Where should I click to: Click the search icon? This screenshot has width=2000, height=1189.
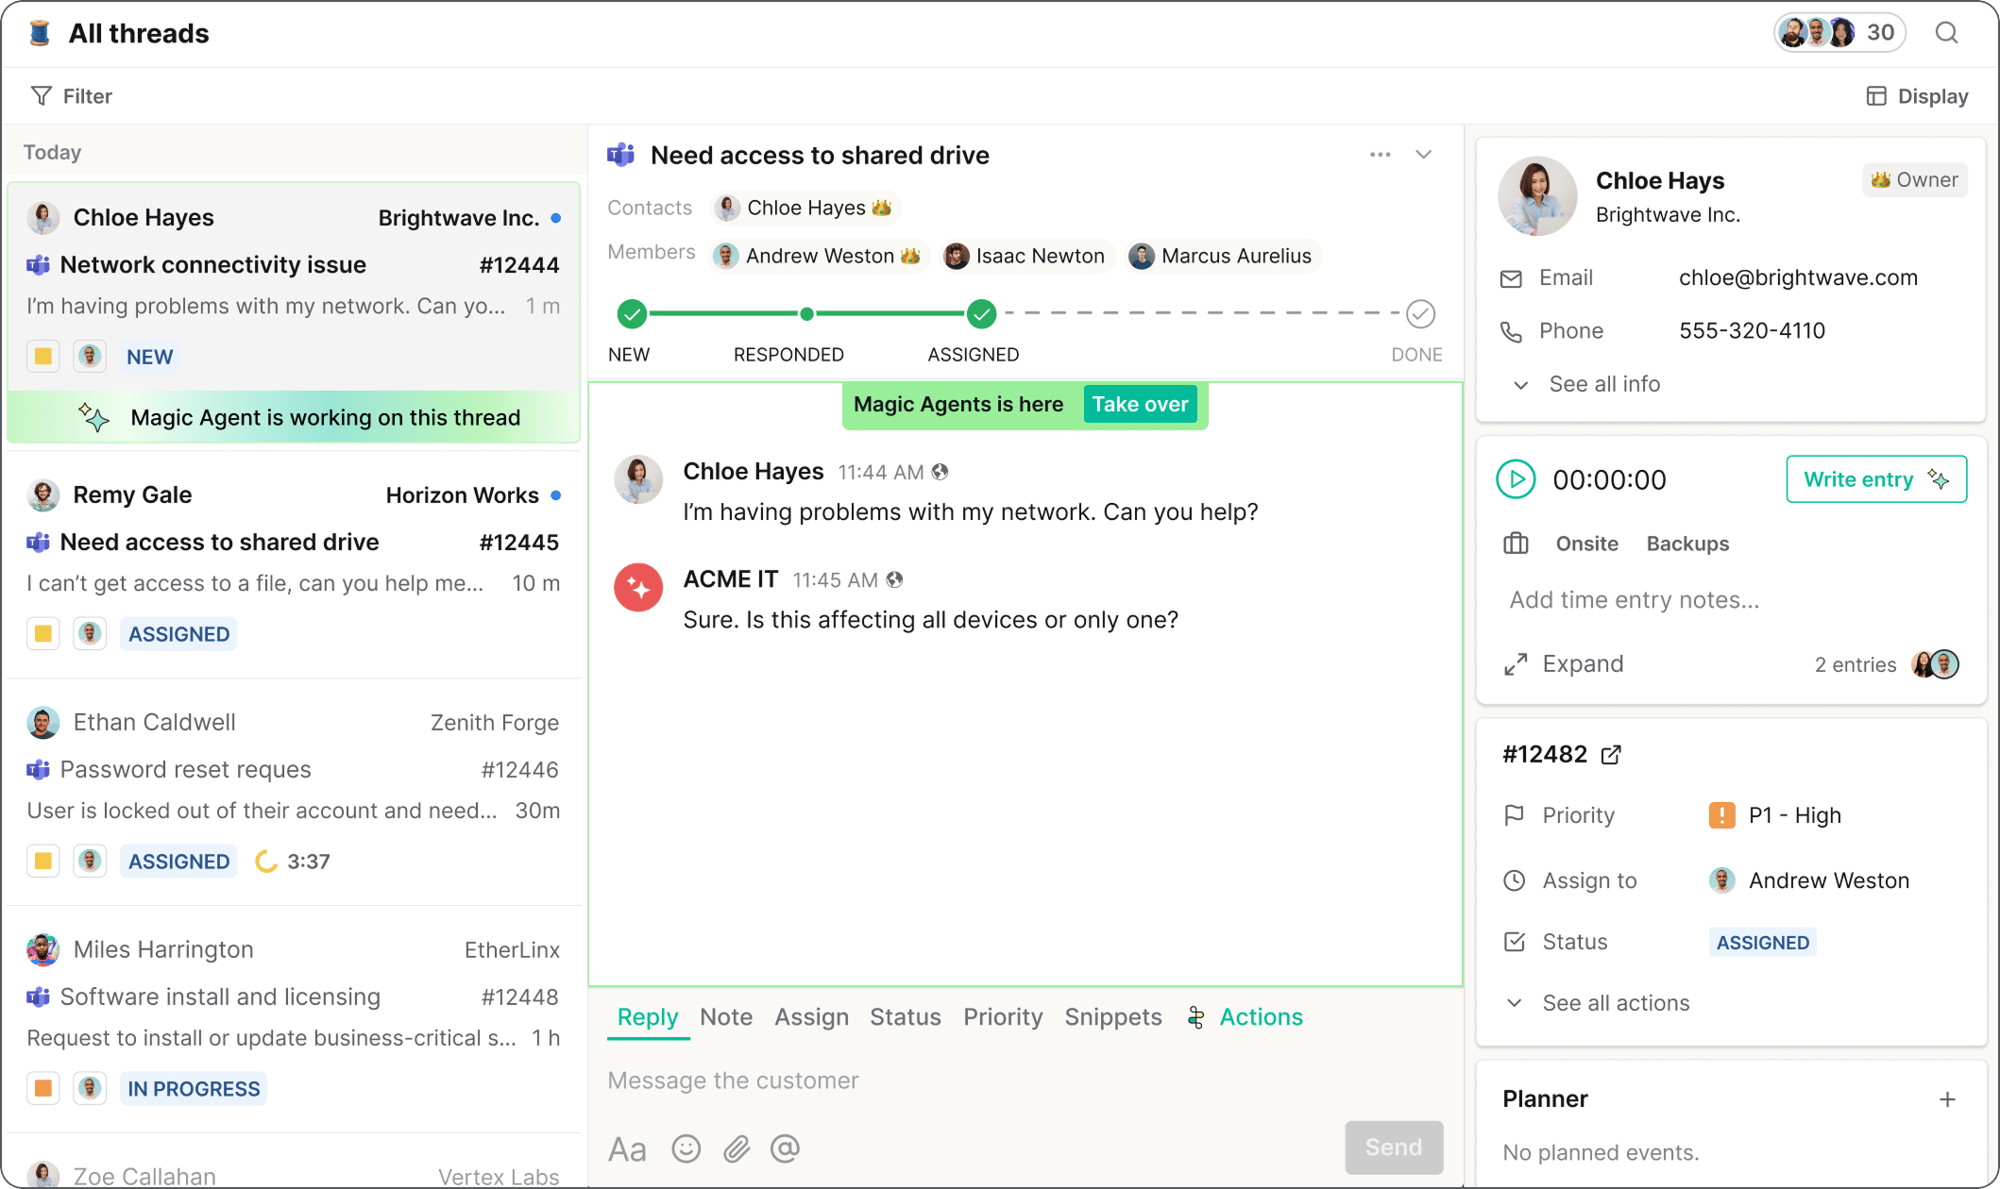pyautogui.click(x=1947, y=32)
